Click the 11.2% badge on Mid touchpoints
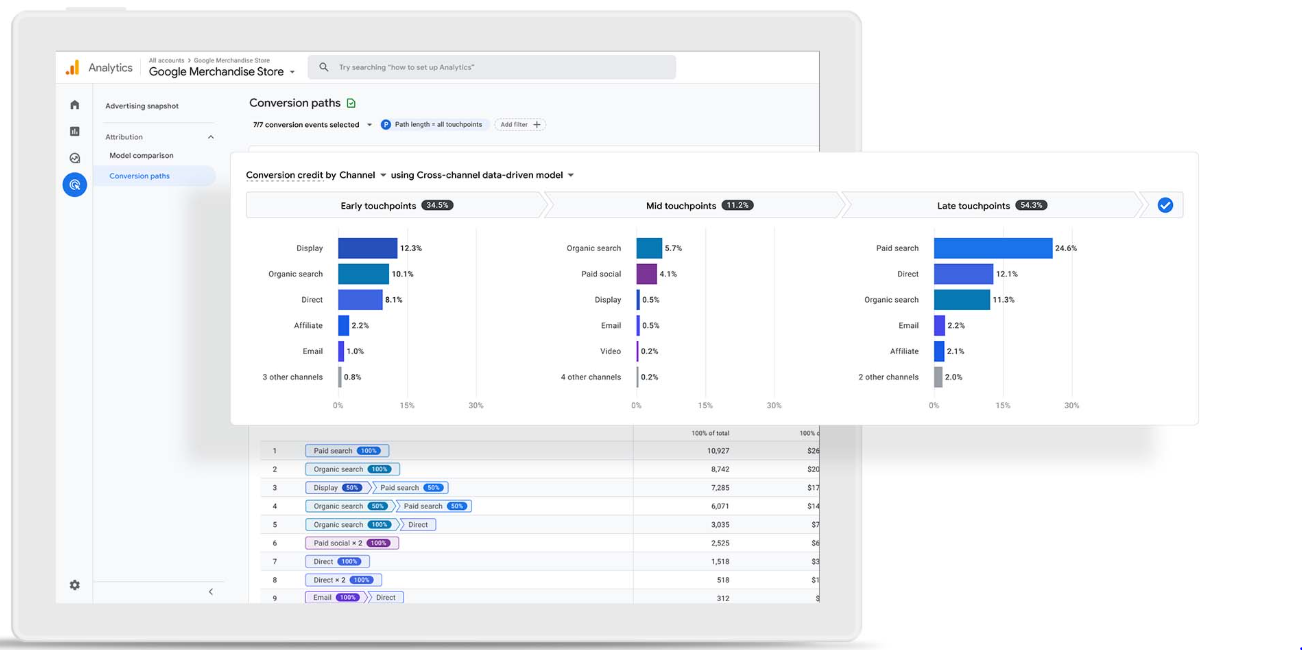The width and height of the screenshot is (1302, 650). click(x=737, y=205)
